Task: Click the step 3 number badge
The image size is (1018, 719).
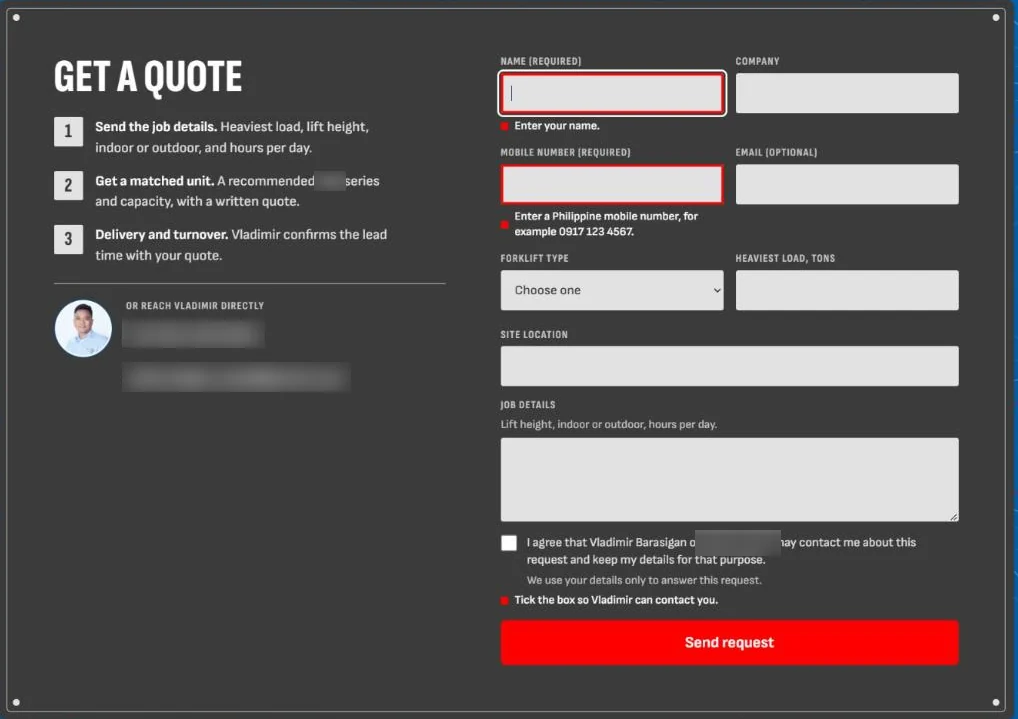Action: (68, 239)
